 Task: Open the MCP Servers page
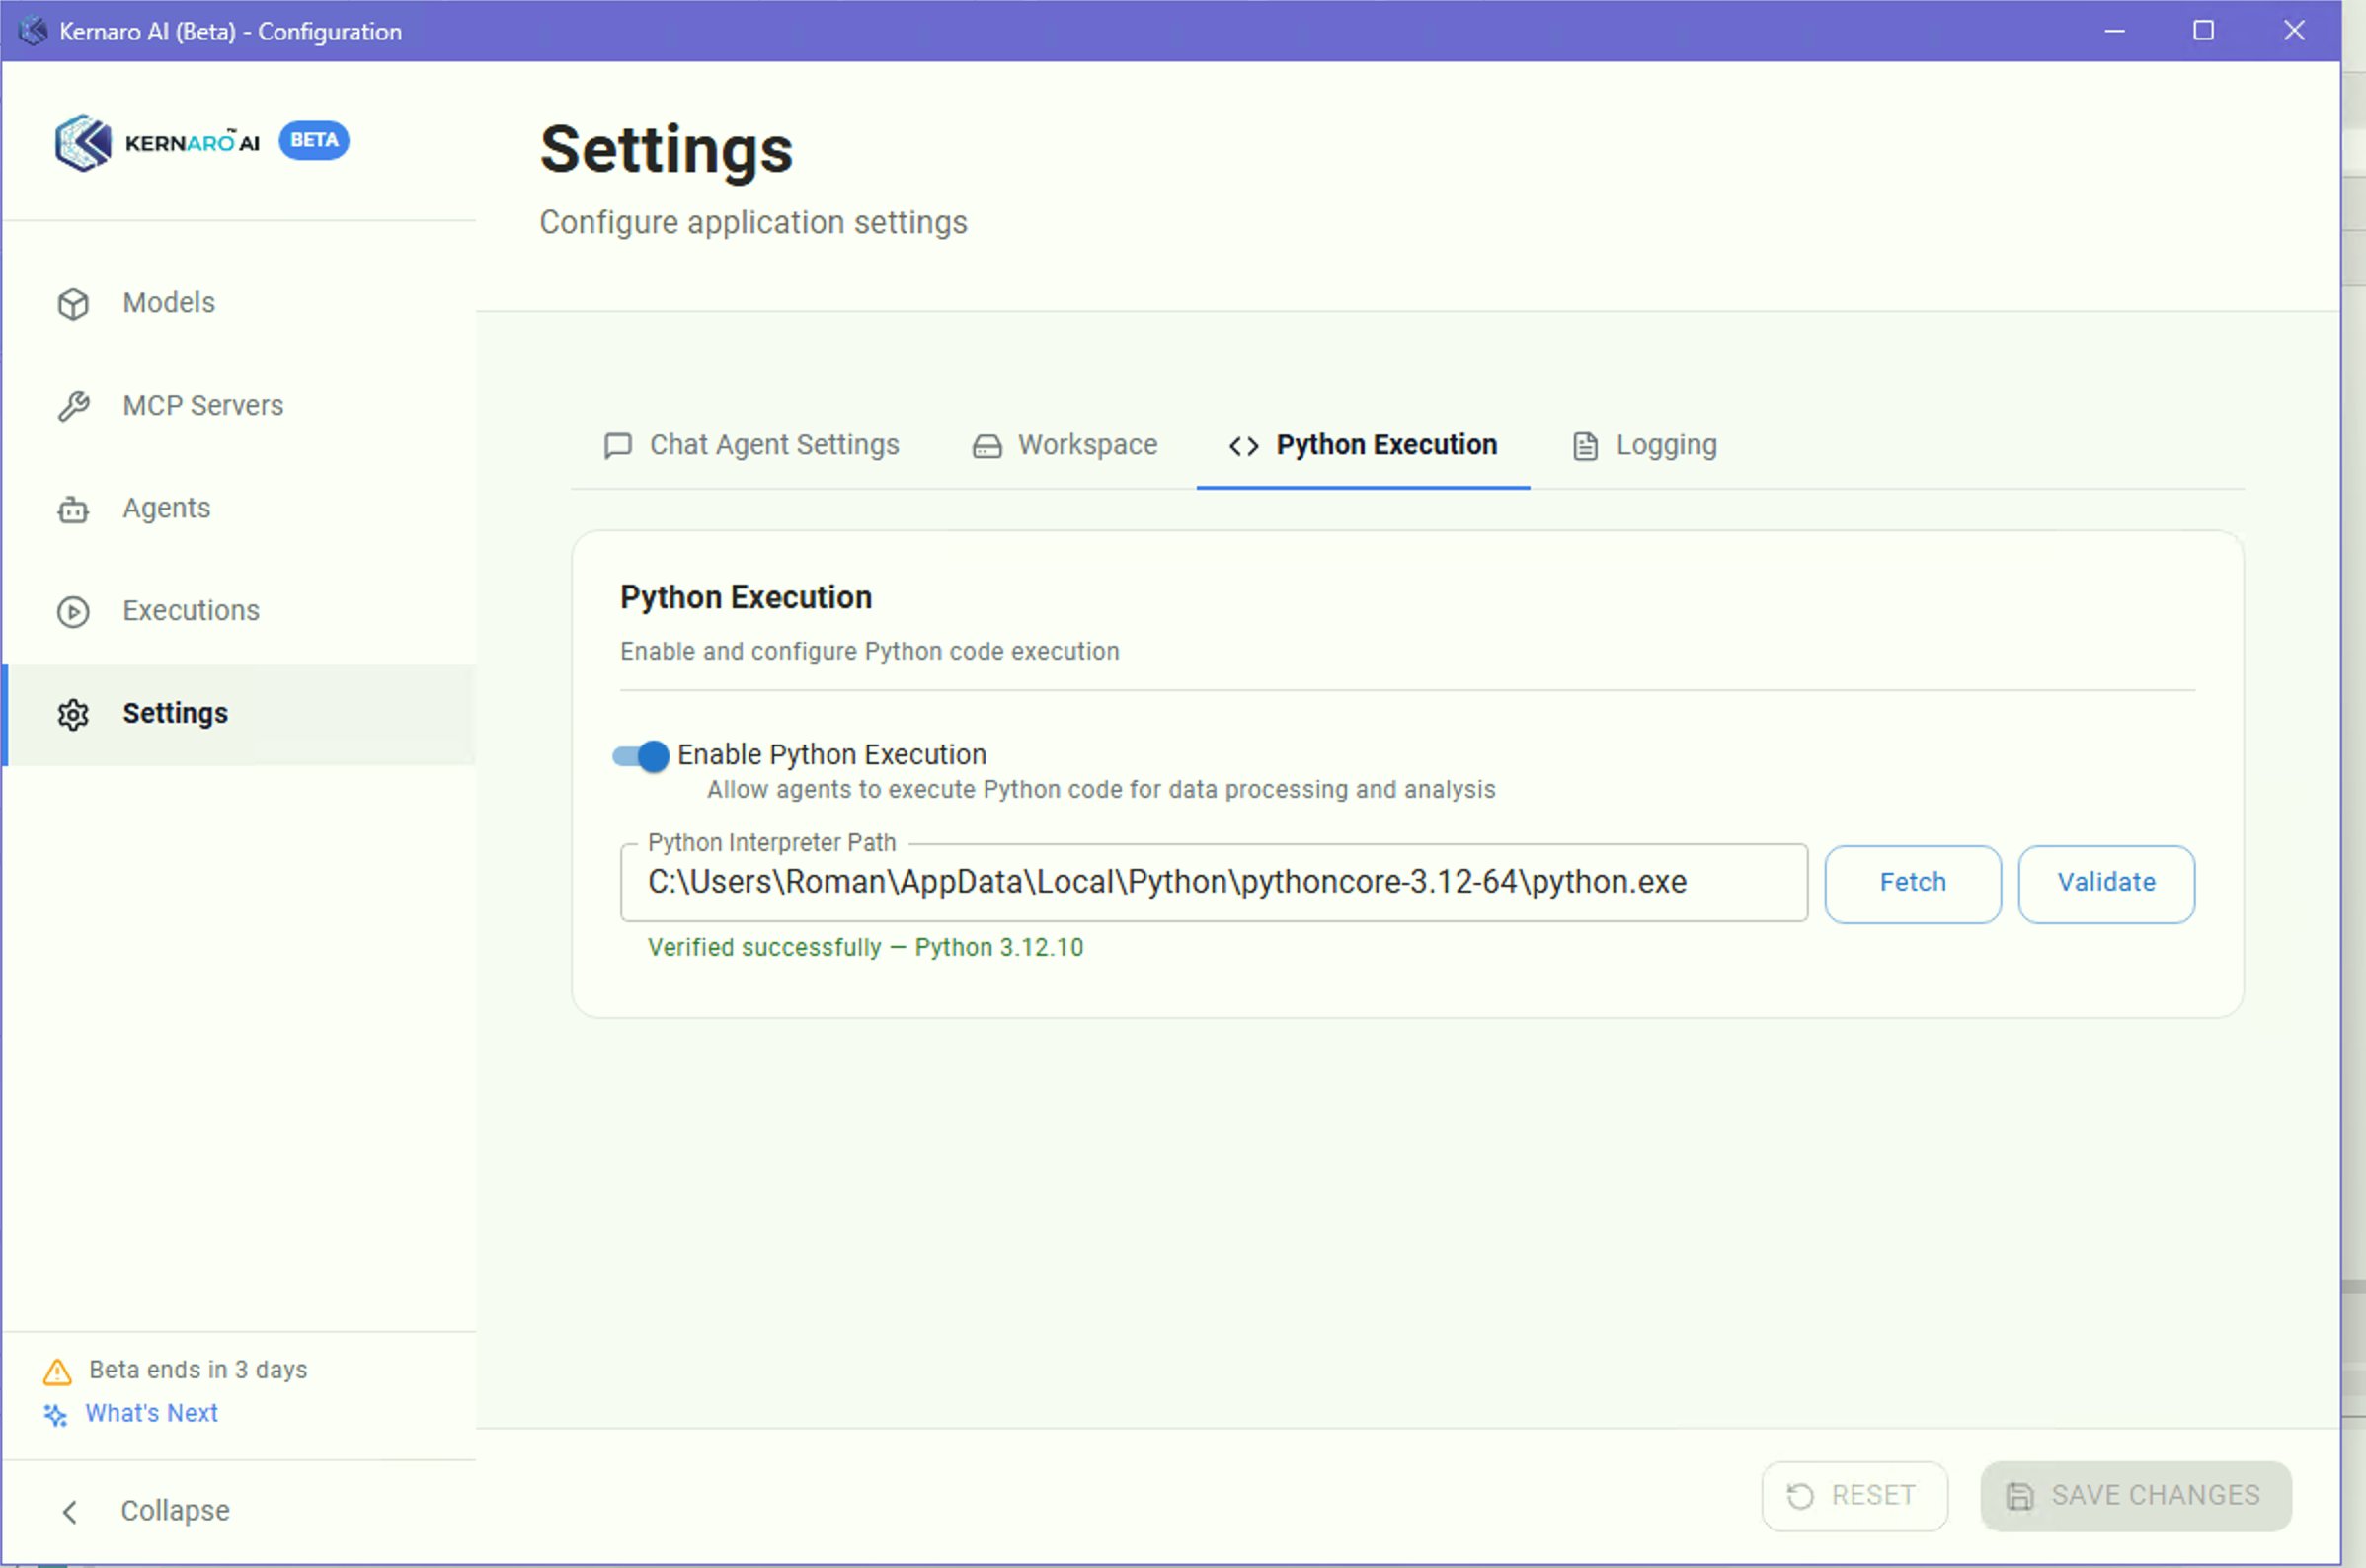click(240, 406)
